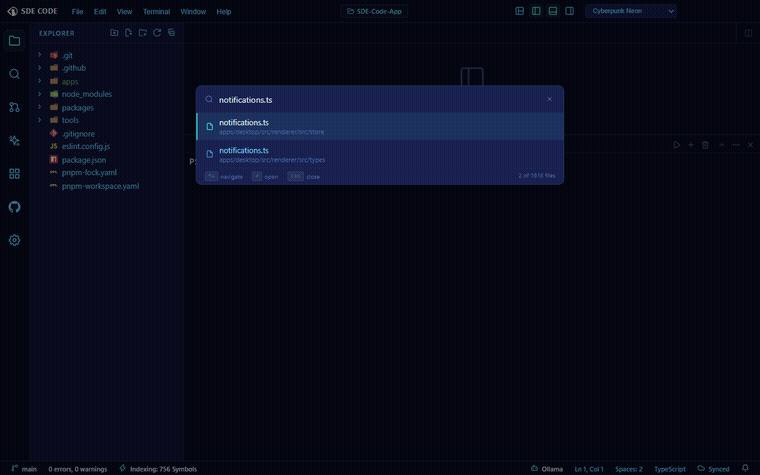Click the Indexing: 756 Symbols status
The image size is (760, 475).
(158, 469)
